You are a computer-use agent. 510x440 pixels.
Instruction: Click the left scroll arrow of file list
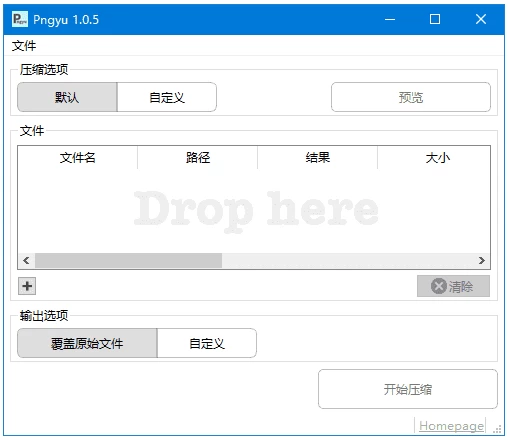26,260
